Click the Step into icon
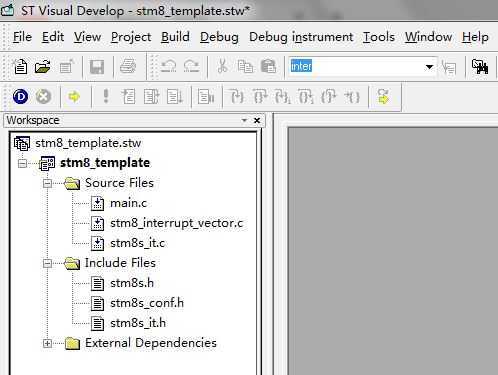 [128, 97]
